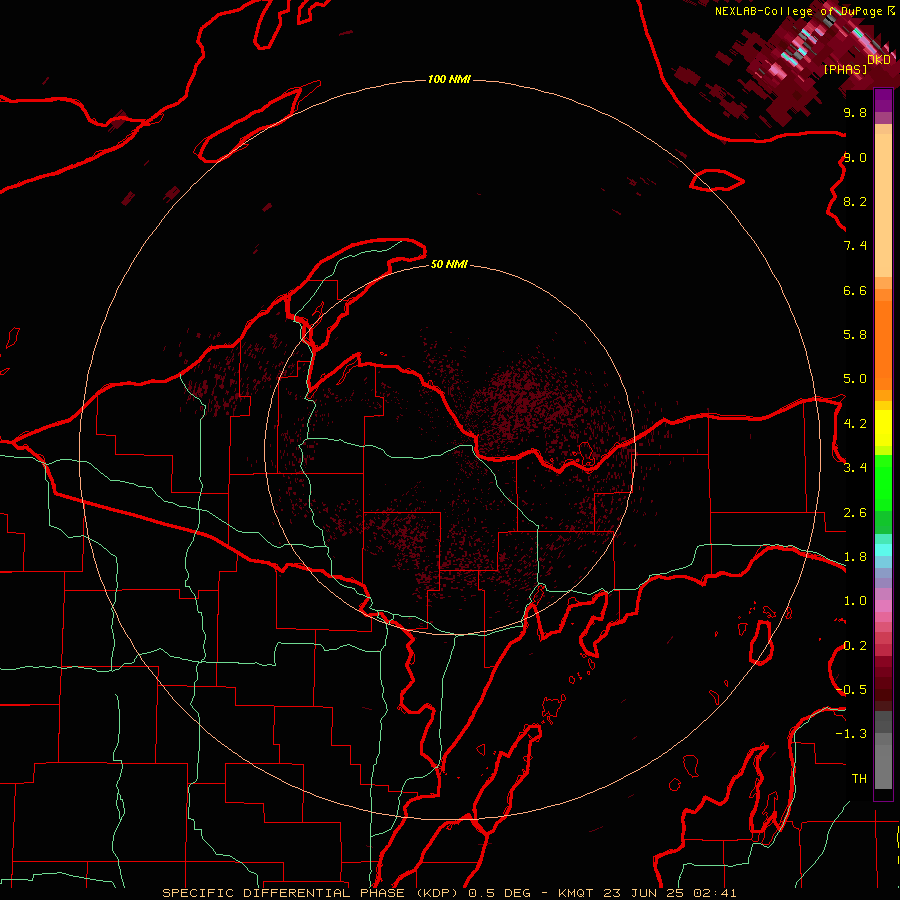Click the 6.6 color scale value

tap(855, 290)
